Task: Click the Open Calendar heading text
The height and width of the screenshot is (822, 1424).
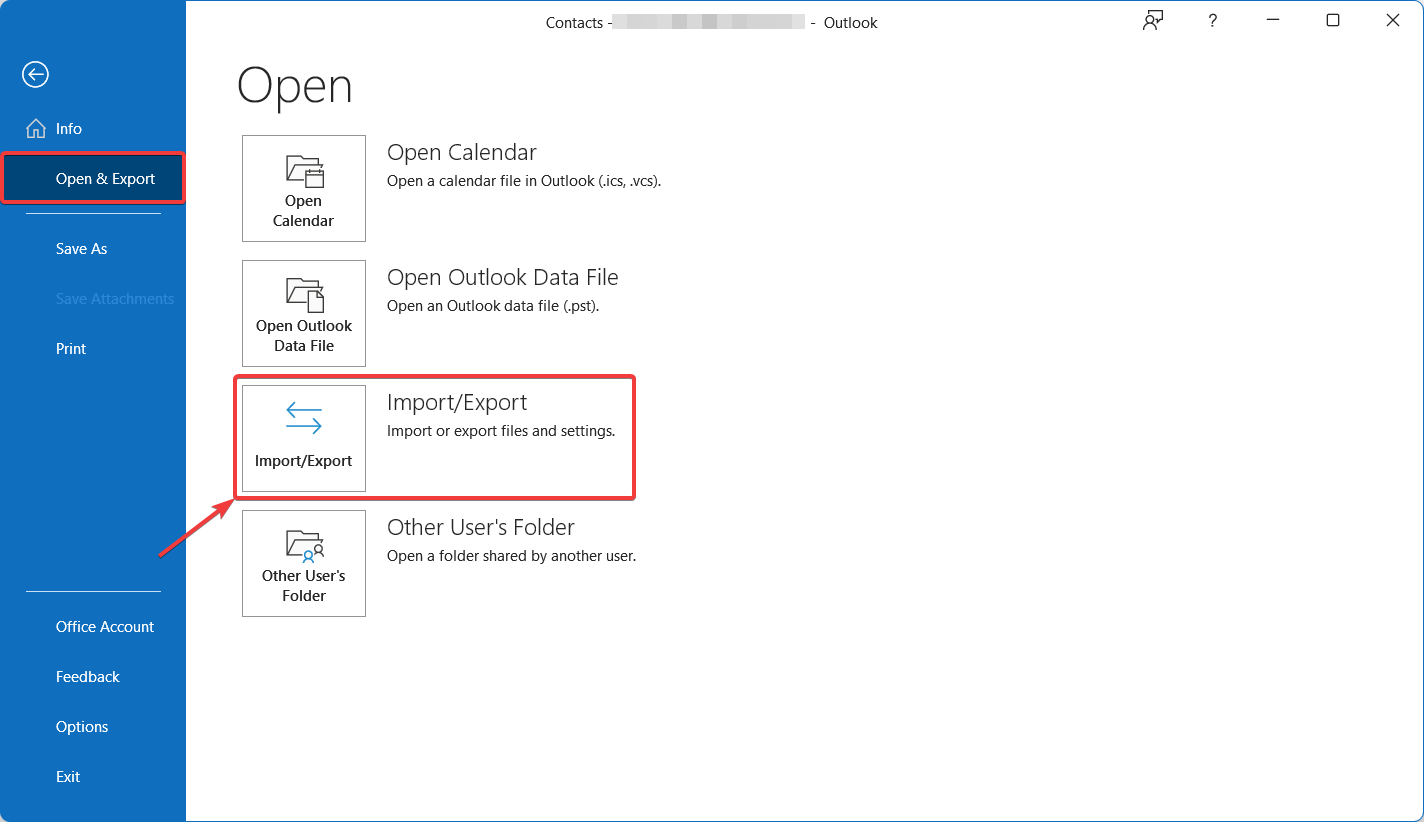Action: pyautogui.click(x=462, y=152)
